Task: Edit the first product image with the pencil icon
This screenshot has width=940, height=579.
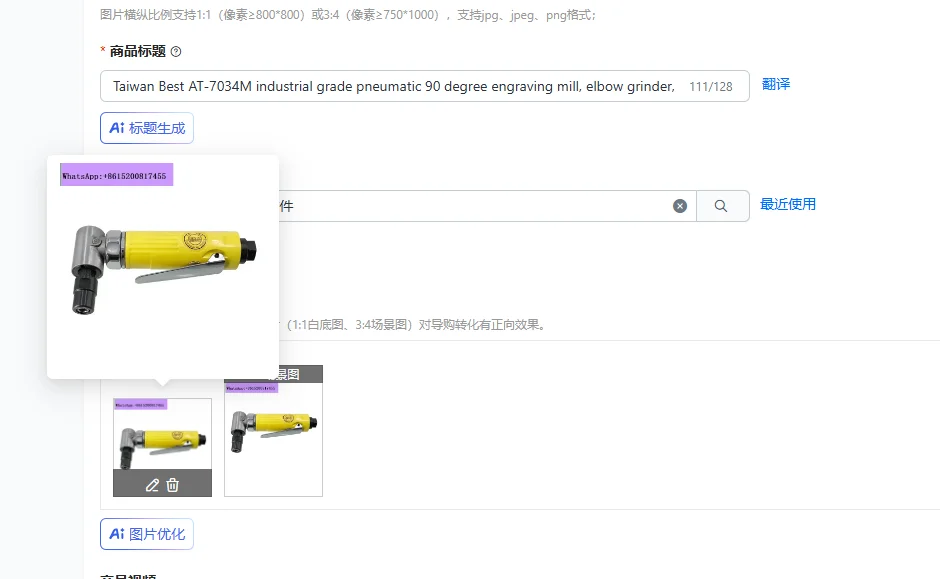Action: [x=152, y=485]
